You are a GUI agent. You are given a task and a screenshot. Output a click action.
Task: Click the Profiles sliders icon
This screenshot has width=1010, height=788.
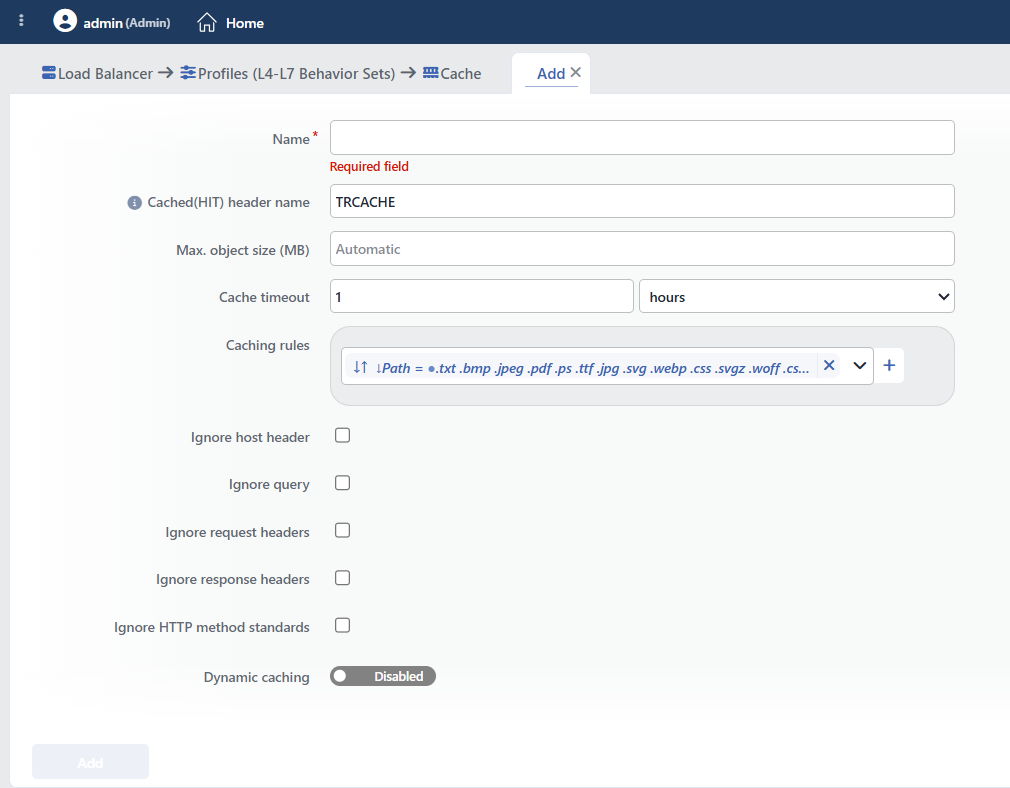tap(187, 73)
